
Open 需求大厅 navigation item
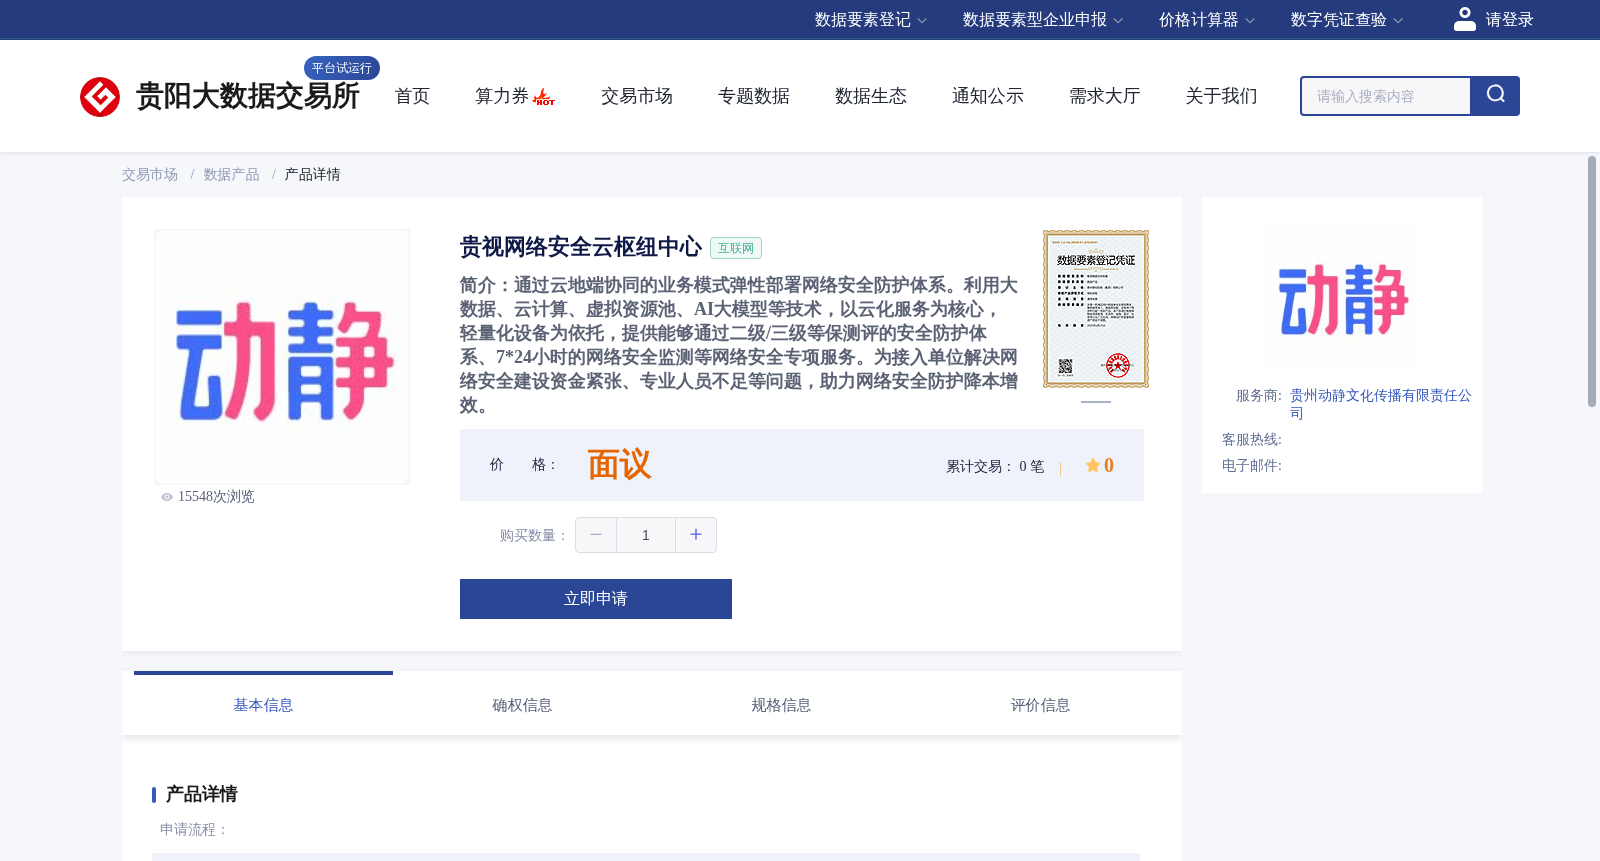point(1105,96)
